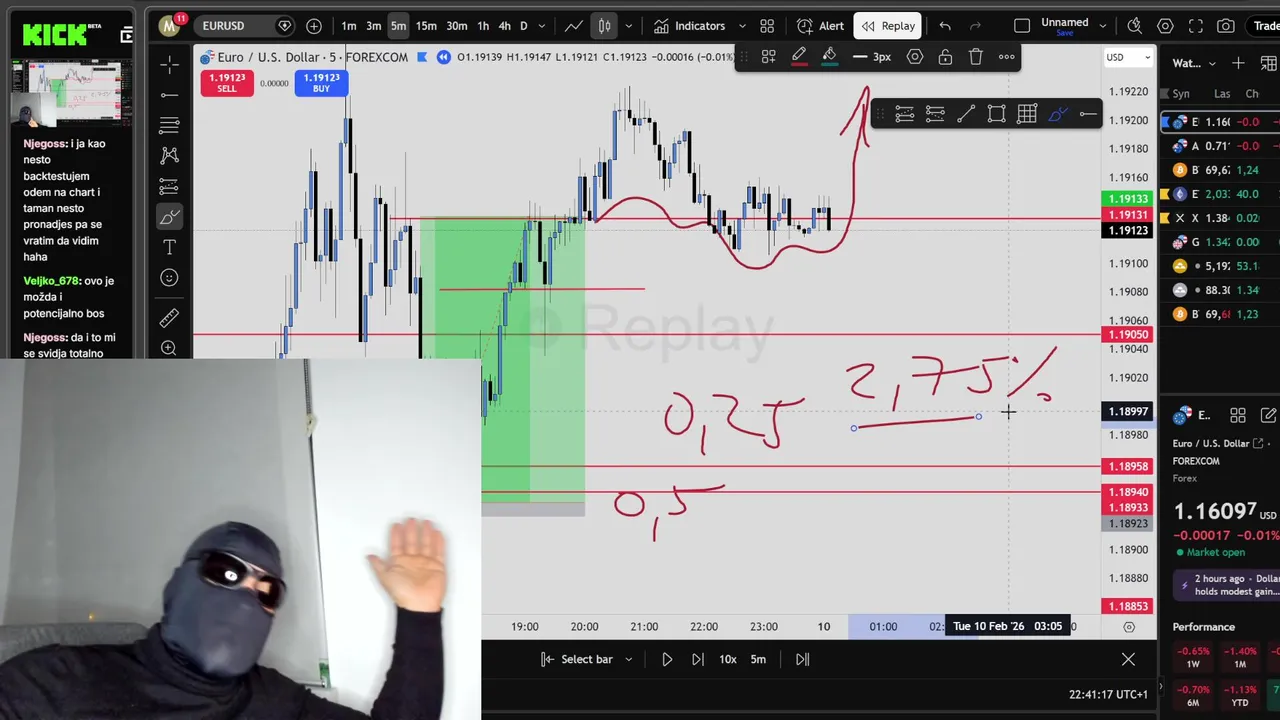Open Select bar replay options

(586, 659)
